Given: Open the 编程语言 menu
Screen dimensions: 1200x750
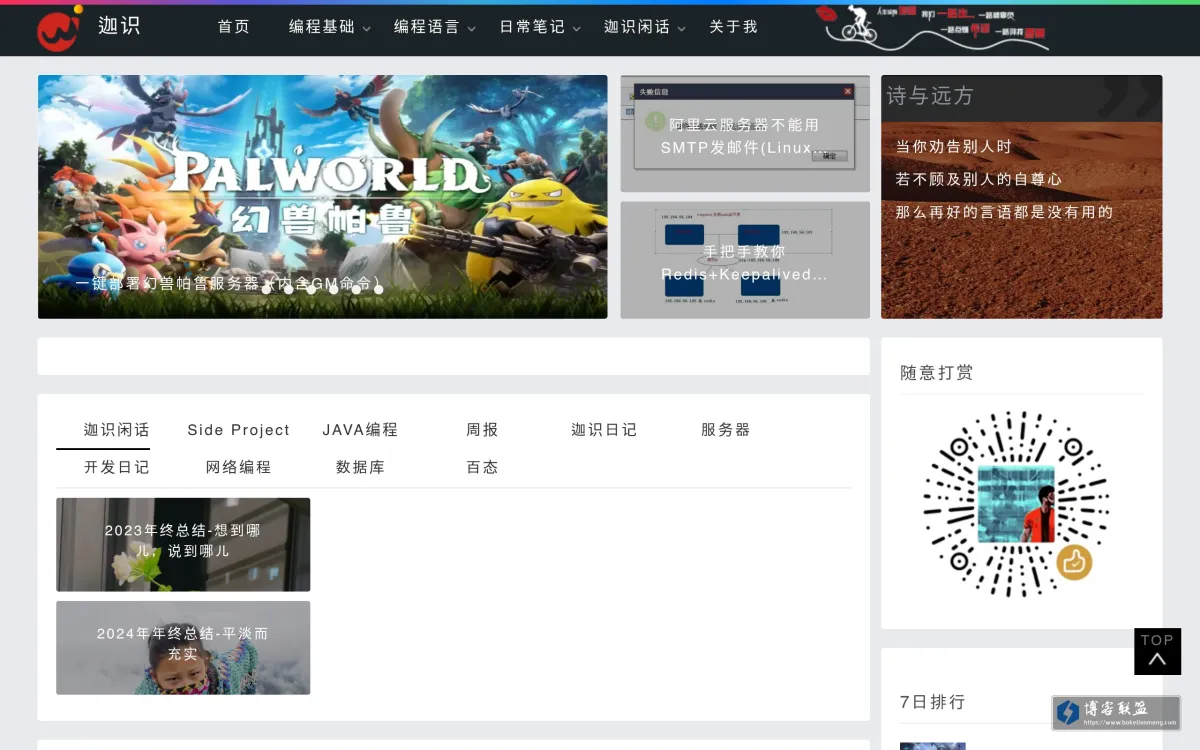Looking at the screenshot, I should pyautogui.click(x=427, y=27).
